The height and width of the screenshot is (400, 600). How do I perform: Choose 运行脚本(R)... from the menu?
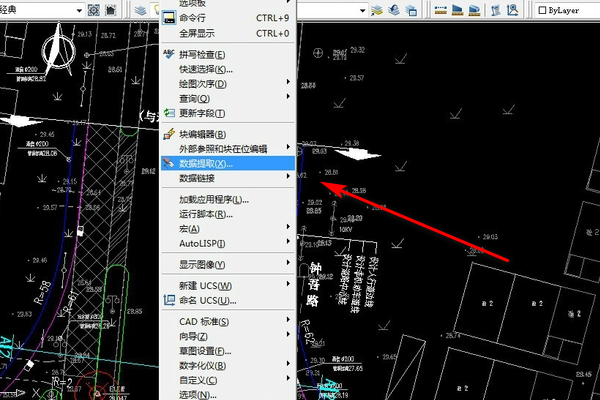227,214
